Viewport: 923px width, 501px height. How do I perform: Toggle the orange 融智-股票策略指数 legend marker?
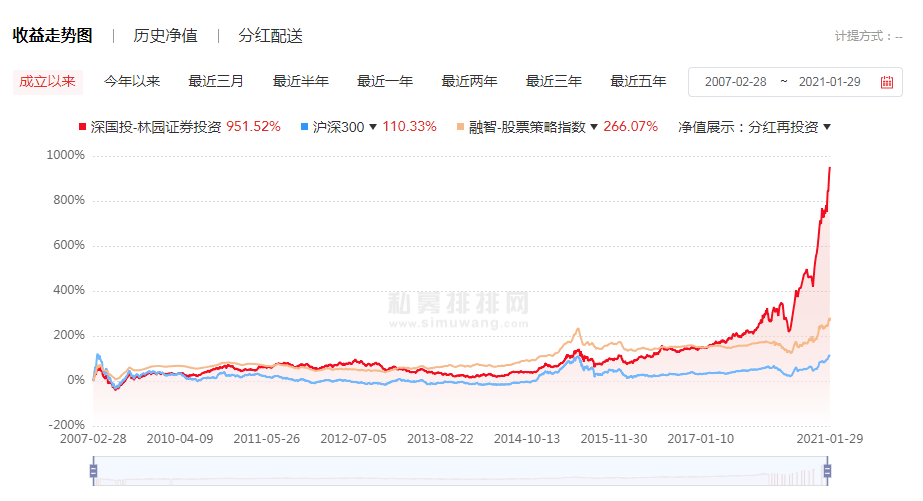460,127
